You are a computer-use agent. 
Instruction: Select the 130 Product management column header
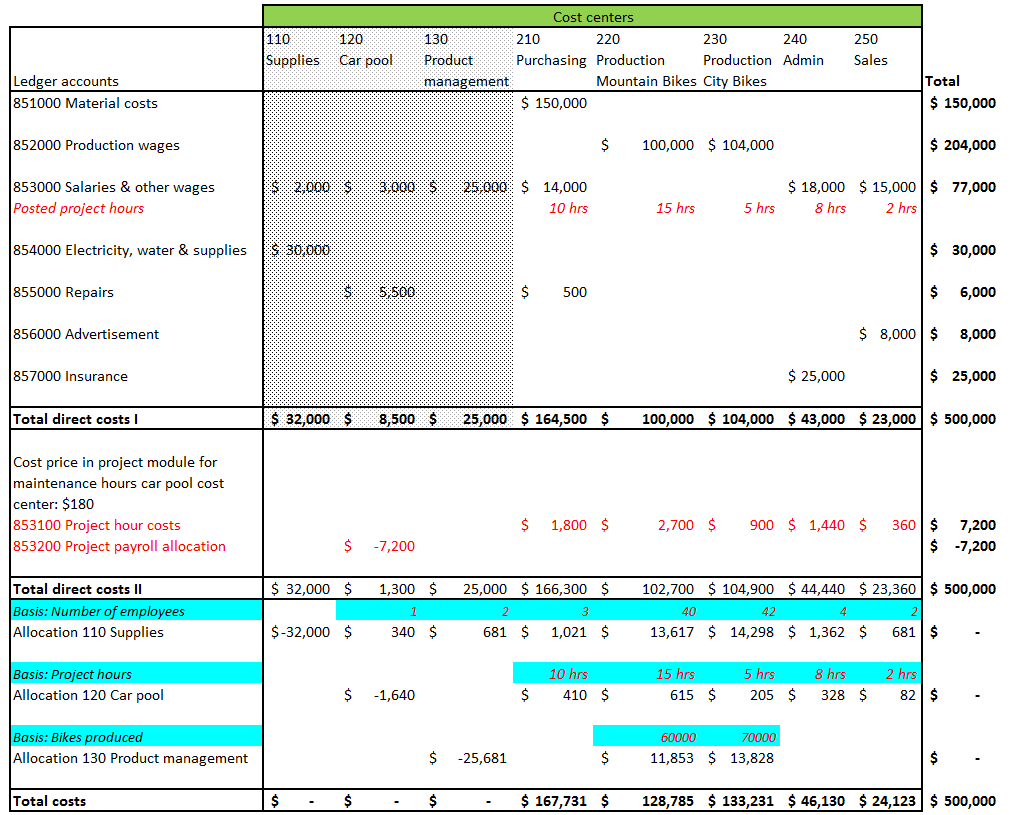point(466,60)
